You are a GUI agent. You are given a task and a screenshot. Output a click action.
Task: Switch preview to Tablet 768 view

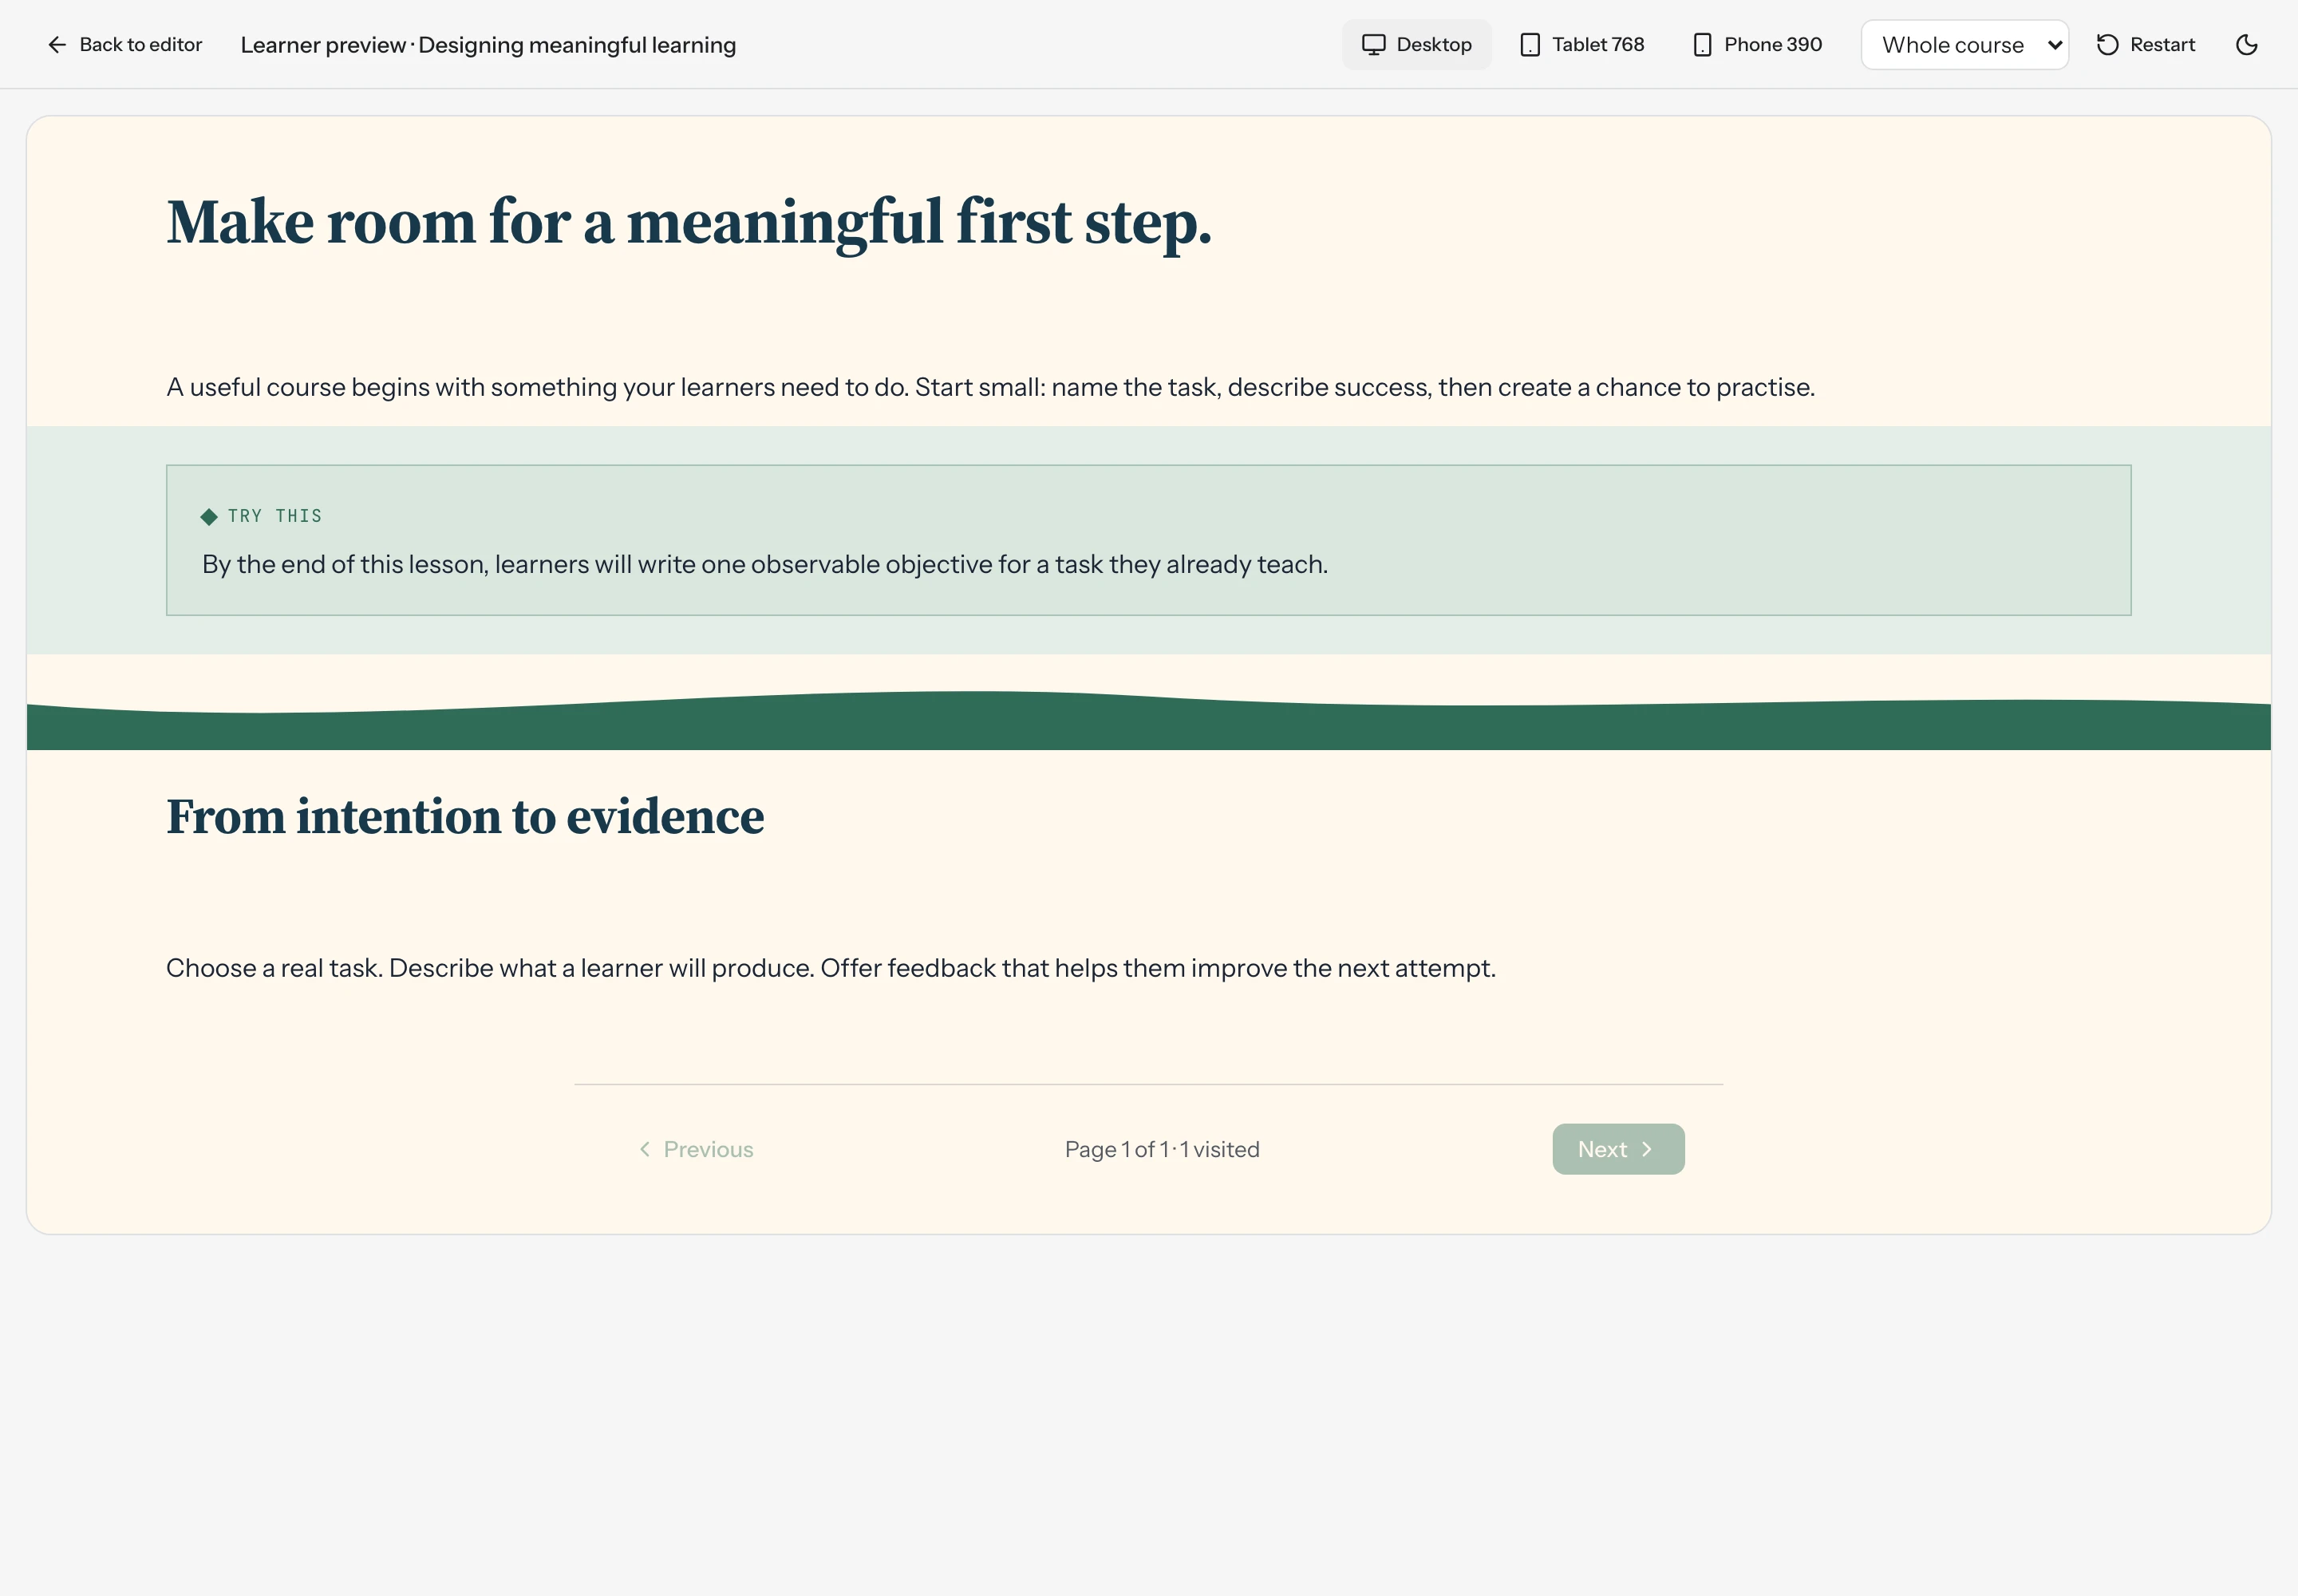click(x=1582, y=45)
